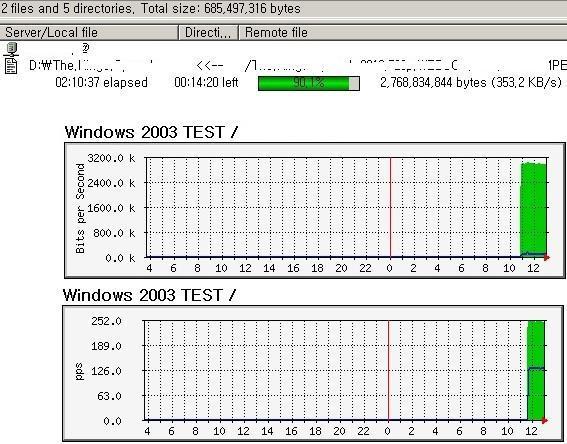Click the green traffic area in bits graph
Image resolution: width=567 pixels, height=444 pixels.
point(533,210)
